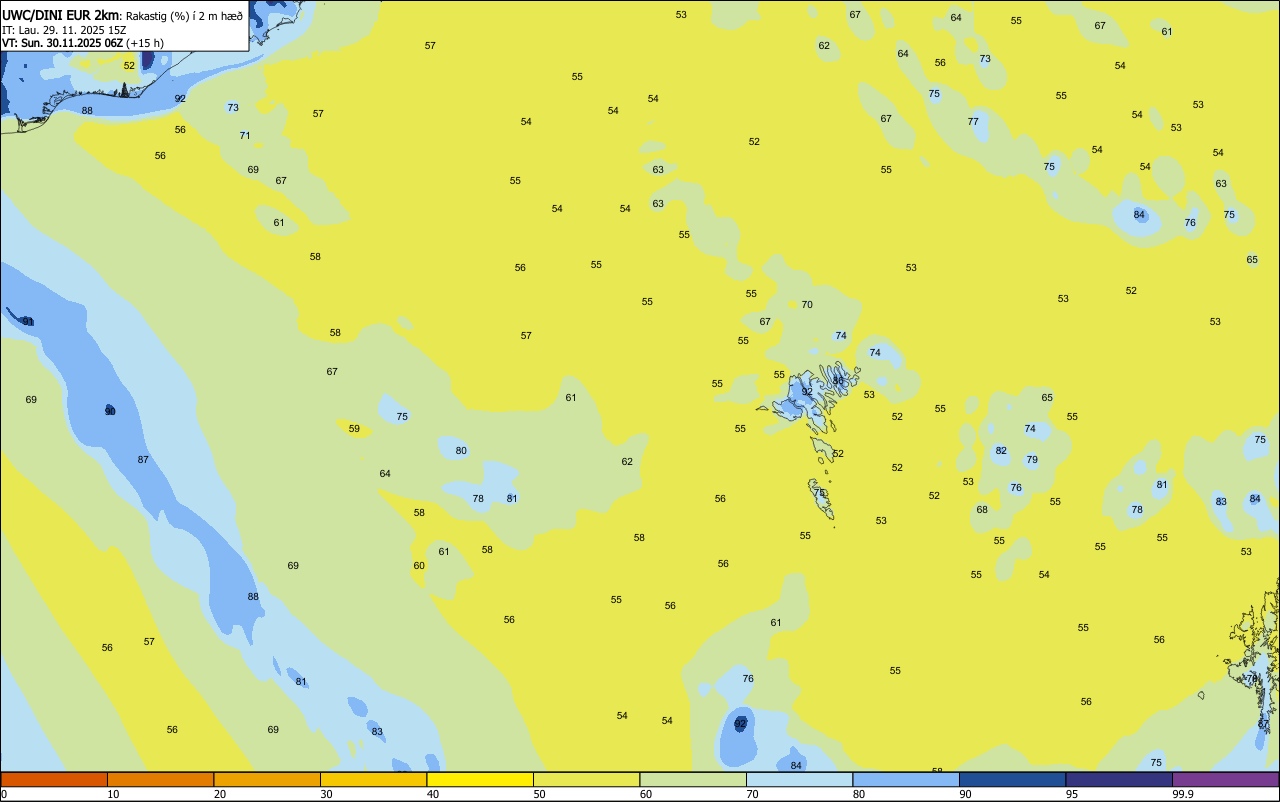The height and width of the screenshot is (802, 1280).
Task: Select the bright yellow 40–50 legend swatch
Action: pyautogui.click(x=480, y=779)
